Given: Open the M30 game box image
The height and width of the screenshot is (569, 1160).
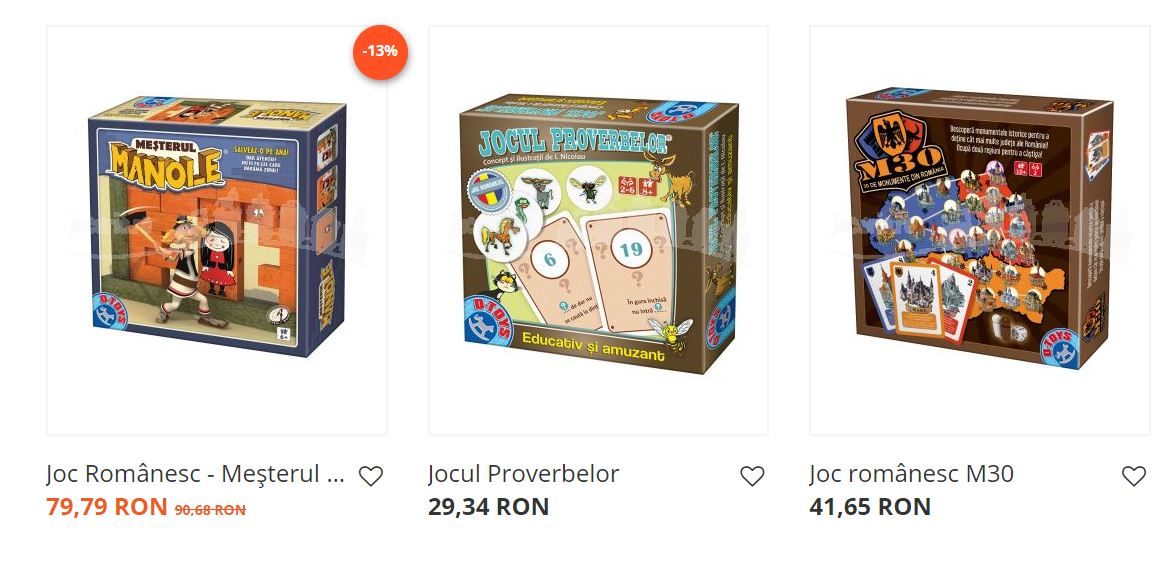Looking at the screenshot, I should (x=979, y=229).
